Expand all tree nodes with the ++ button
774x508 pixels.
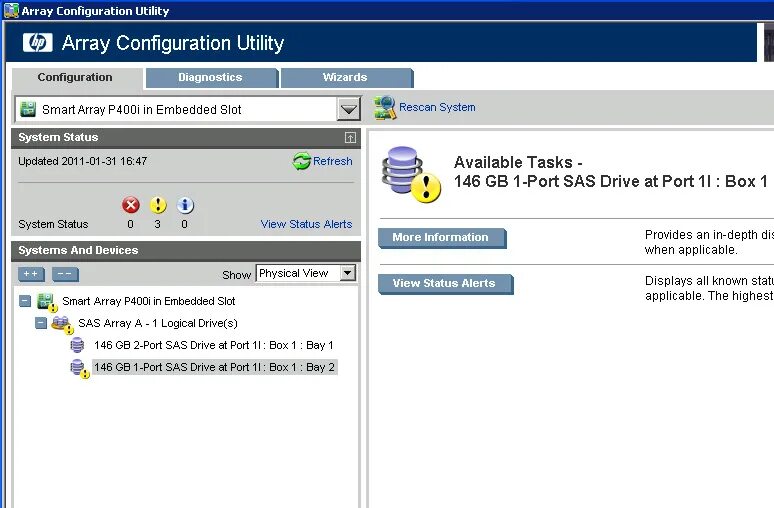click(31, 274)
